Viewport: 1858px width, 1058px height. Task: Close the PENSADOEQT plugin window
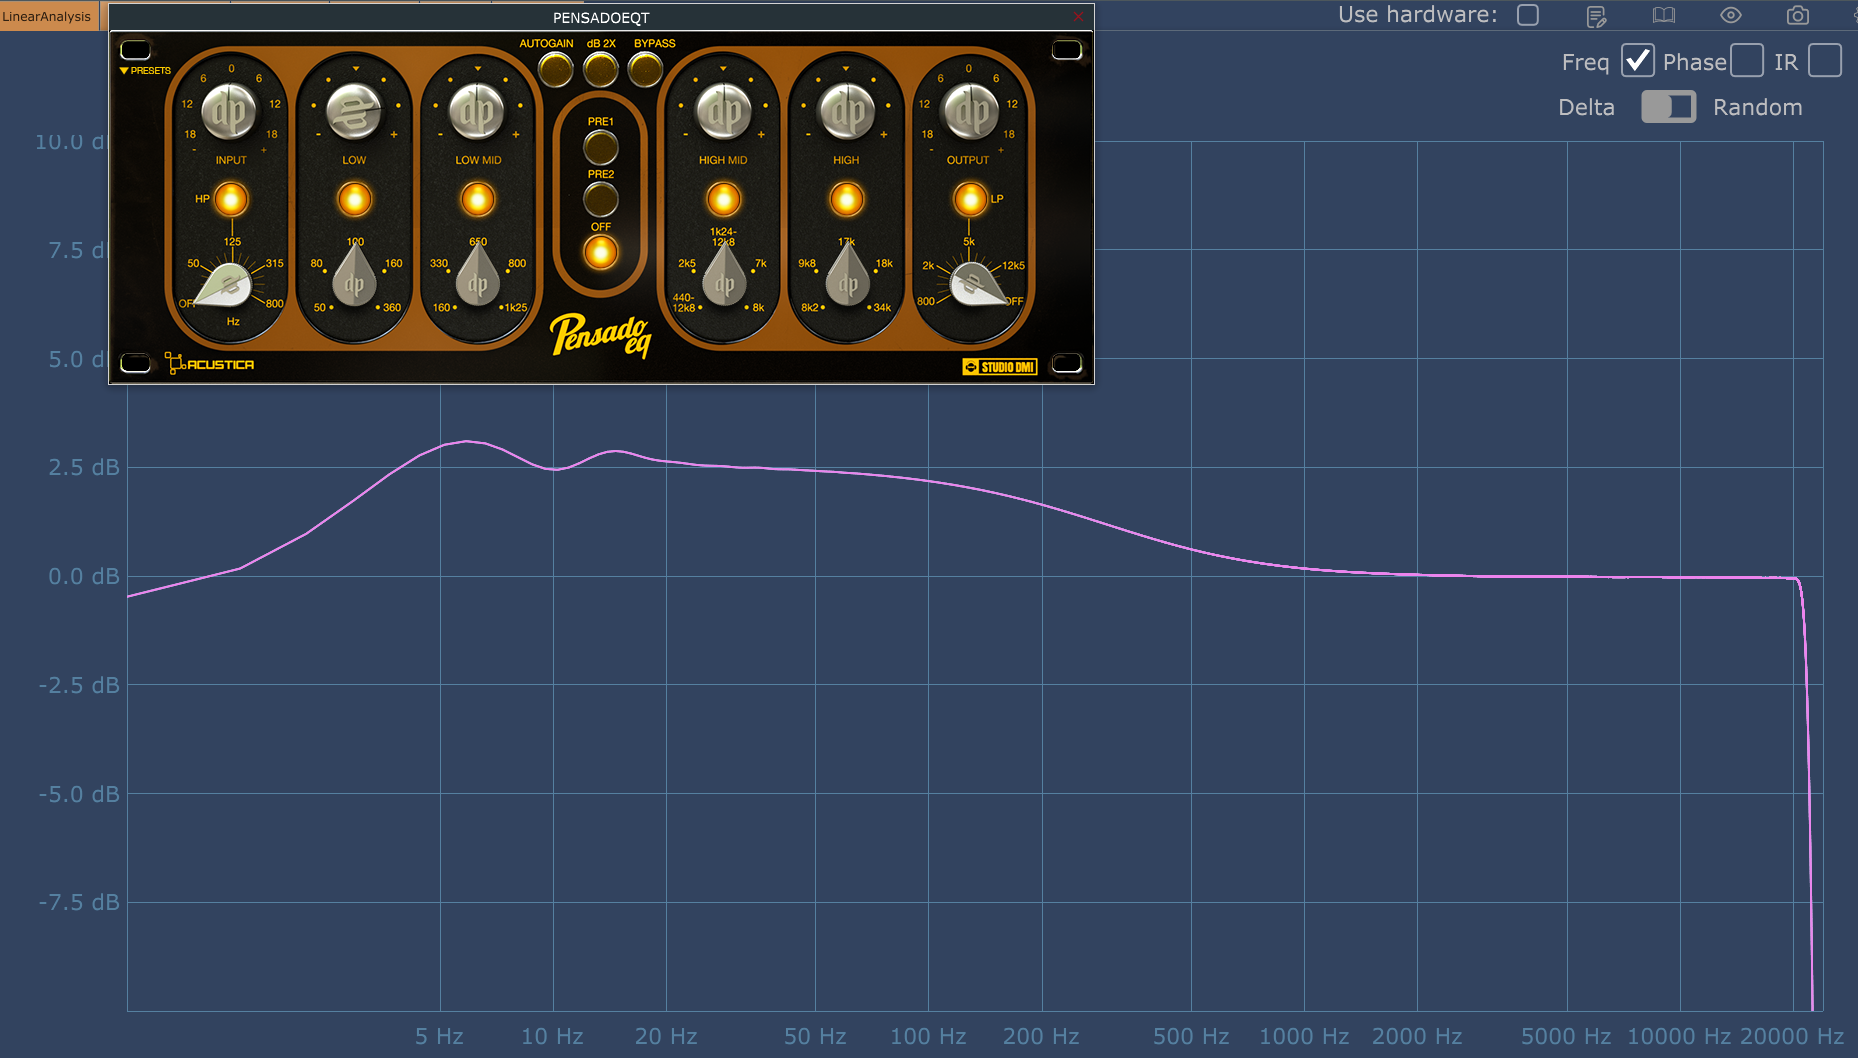click(1078, 17)
